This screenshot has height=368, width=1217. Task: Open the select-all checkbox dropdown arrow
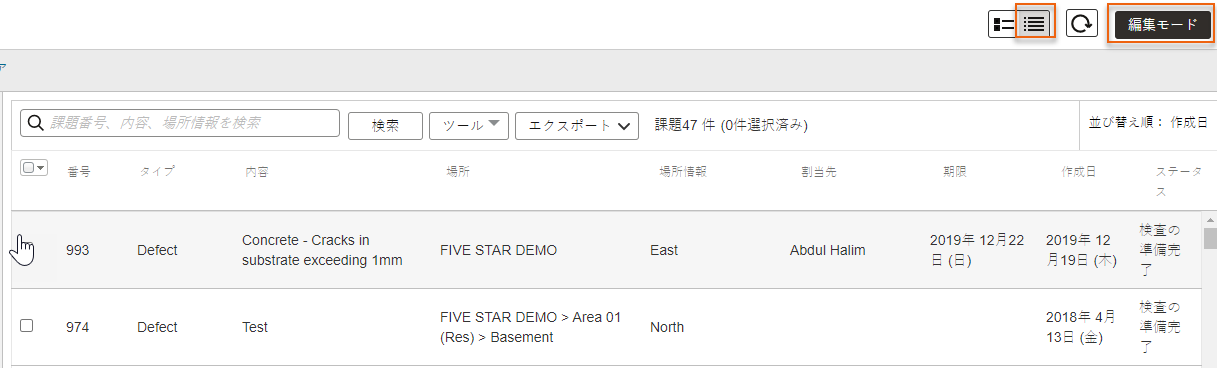[x=41, y=168]
